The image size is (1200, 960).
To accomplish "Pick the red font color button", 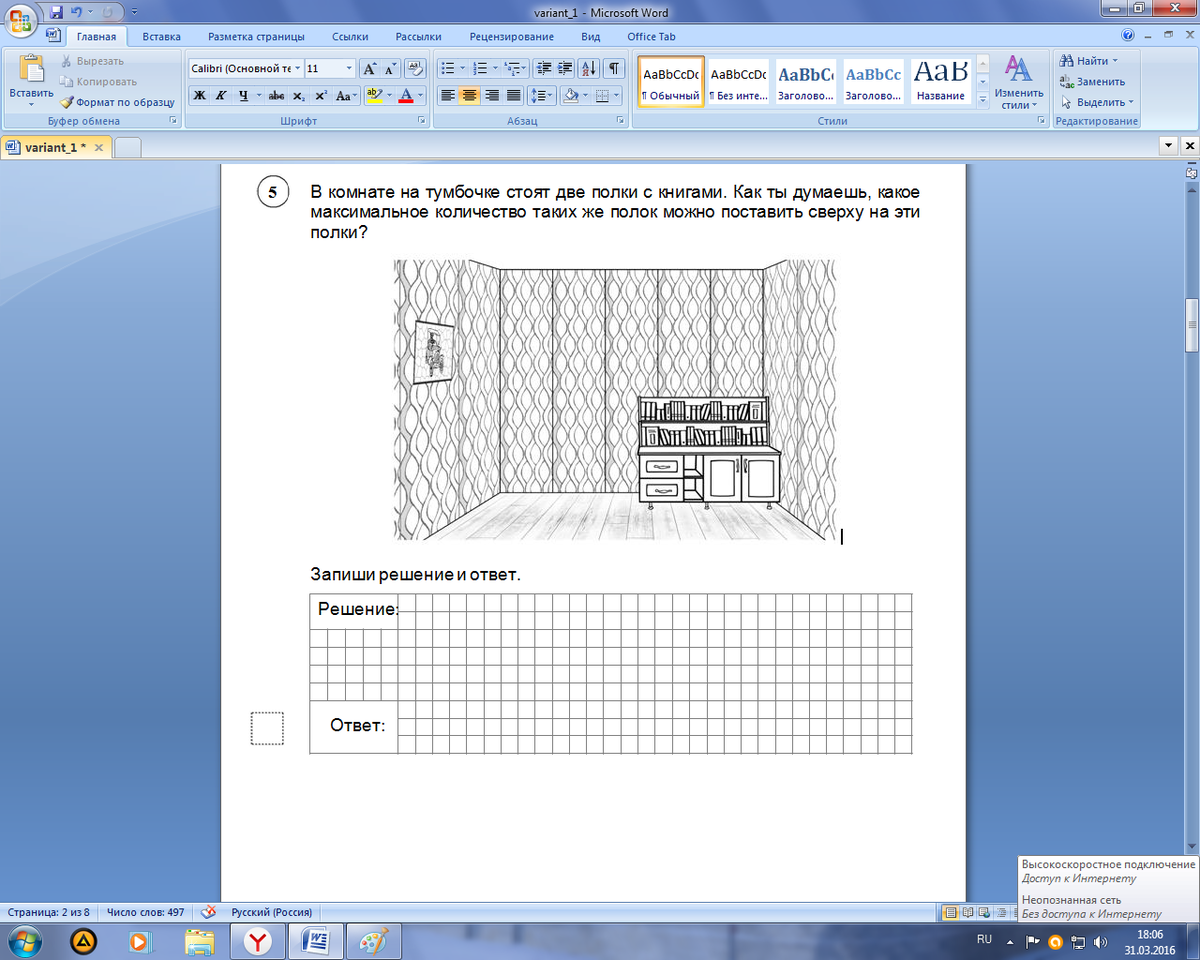I will pyautogui.click(x=406, y=96).
